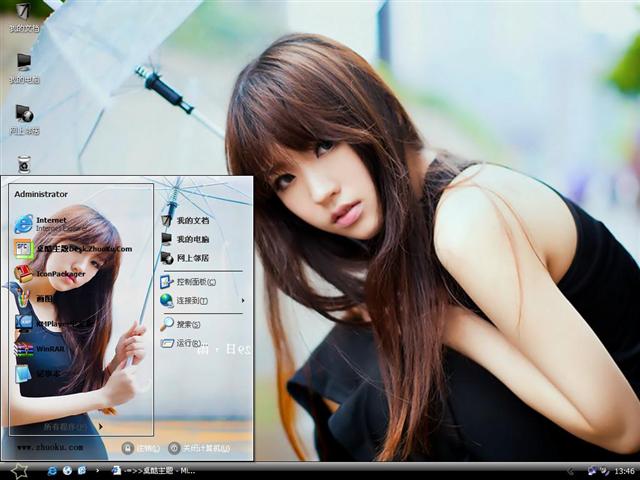Open 画图 paint program in Start menu
Image resolution: width=640 pixels, height=480 pixels.
34,298
